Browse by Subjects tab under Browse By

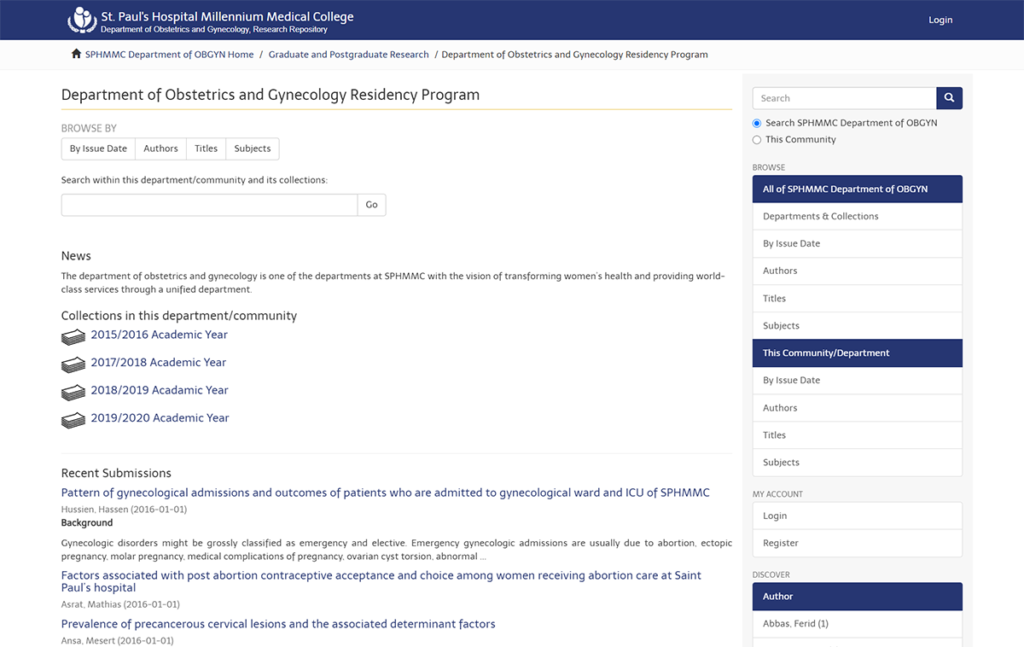[252, 148]
